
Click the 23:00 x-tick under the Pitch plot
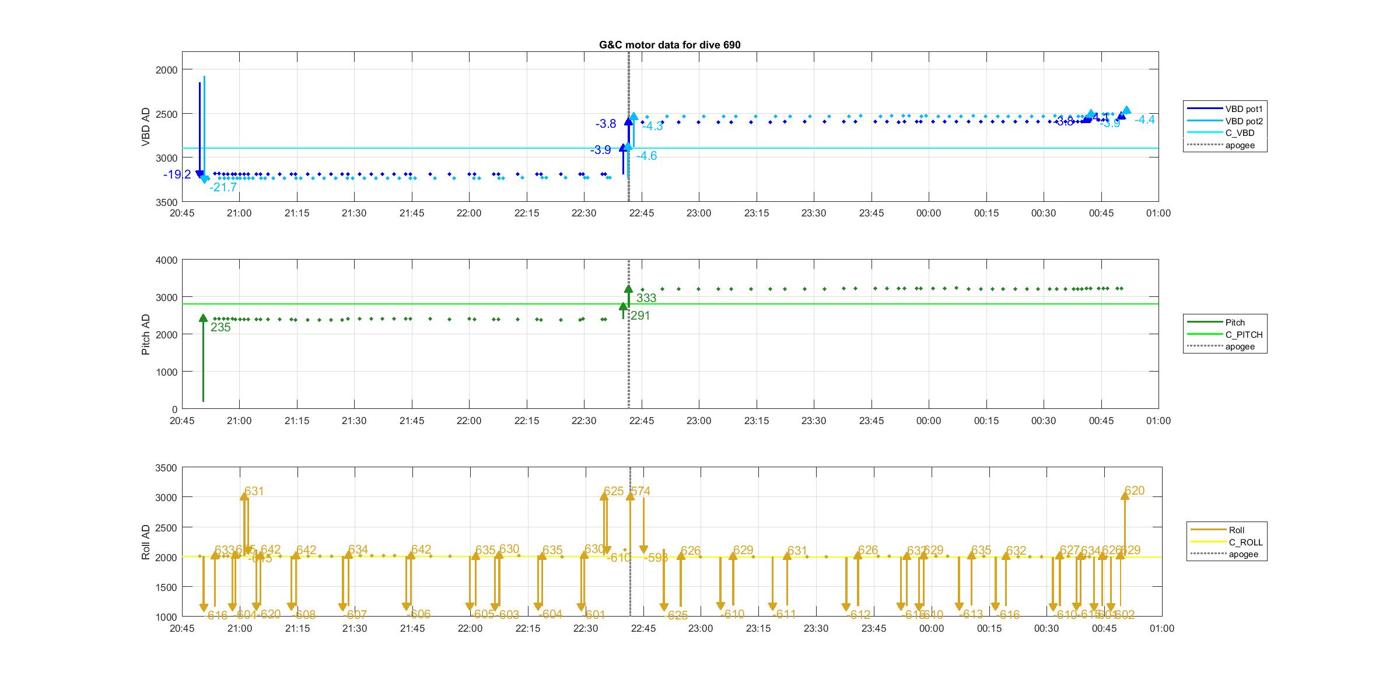click(x=699, y=421)
